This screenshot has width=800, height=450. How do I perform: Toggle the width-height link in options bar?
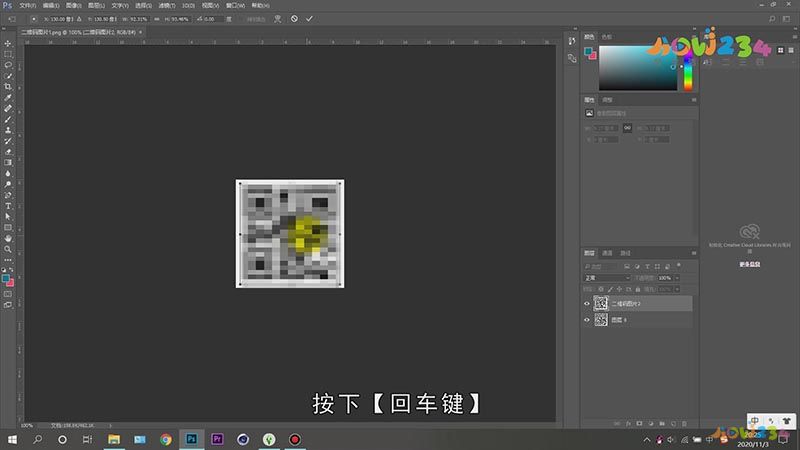click(157, 19)
